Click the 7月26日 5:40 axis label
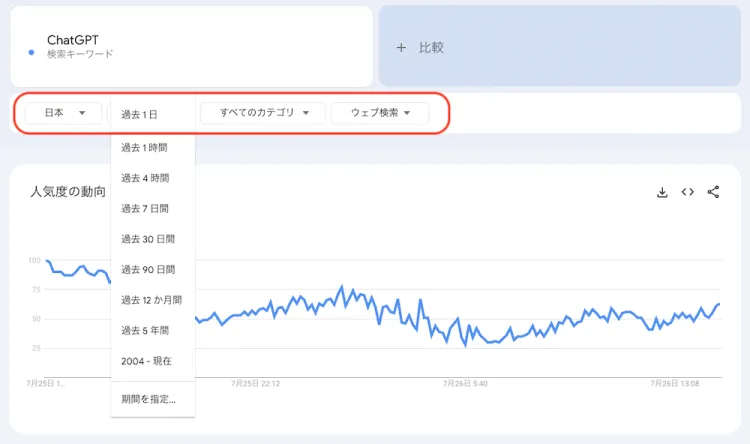The image size is (750, 444). (465, 384)
